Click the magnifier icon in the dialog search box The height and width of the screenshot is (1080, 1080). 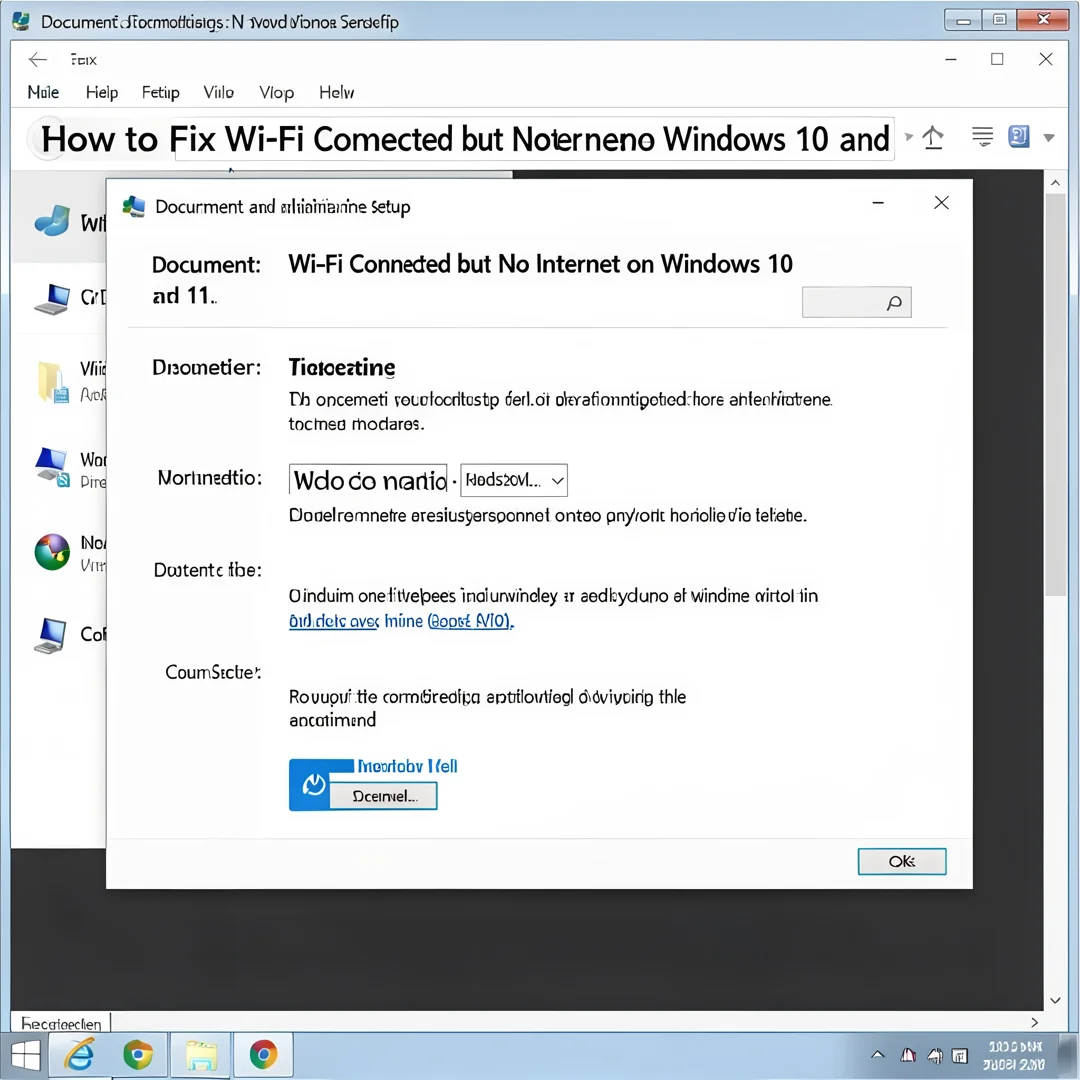(x=894, y=303)
